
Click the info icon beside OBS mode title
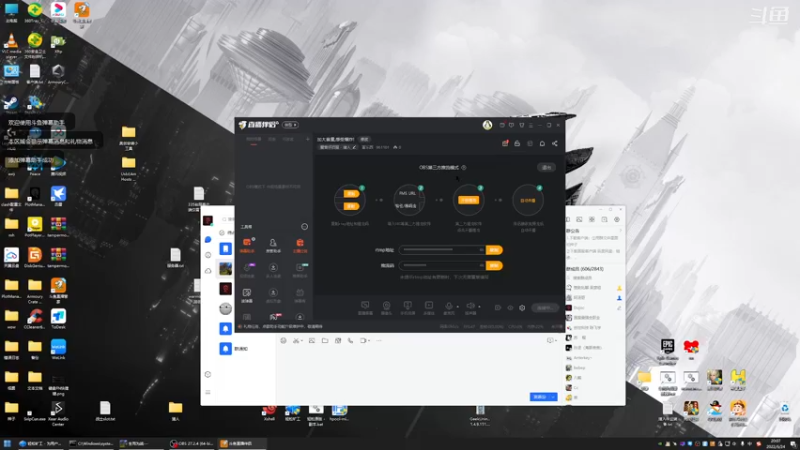(464, 167)
